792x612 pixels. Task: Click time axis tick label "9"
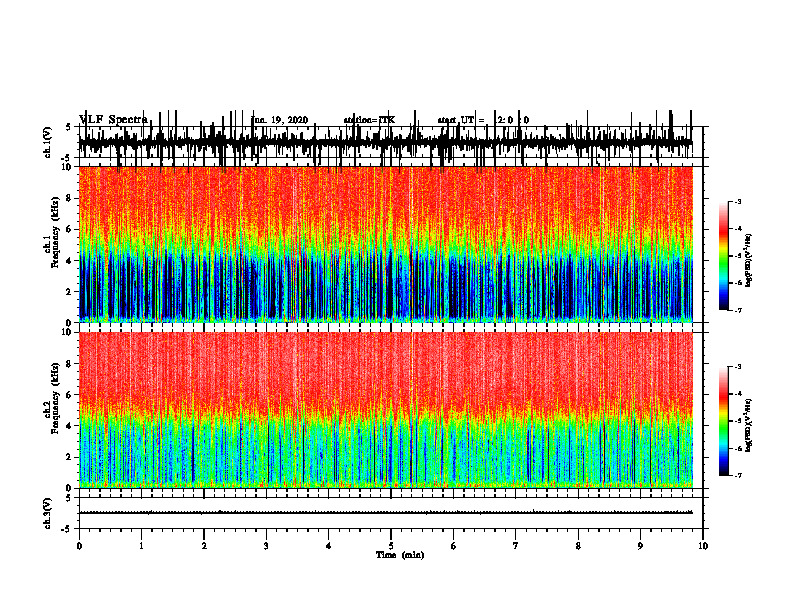(640, 546)
